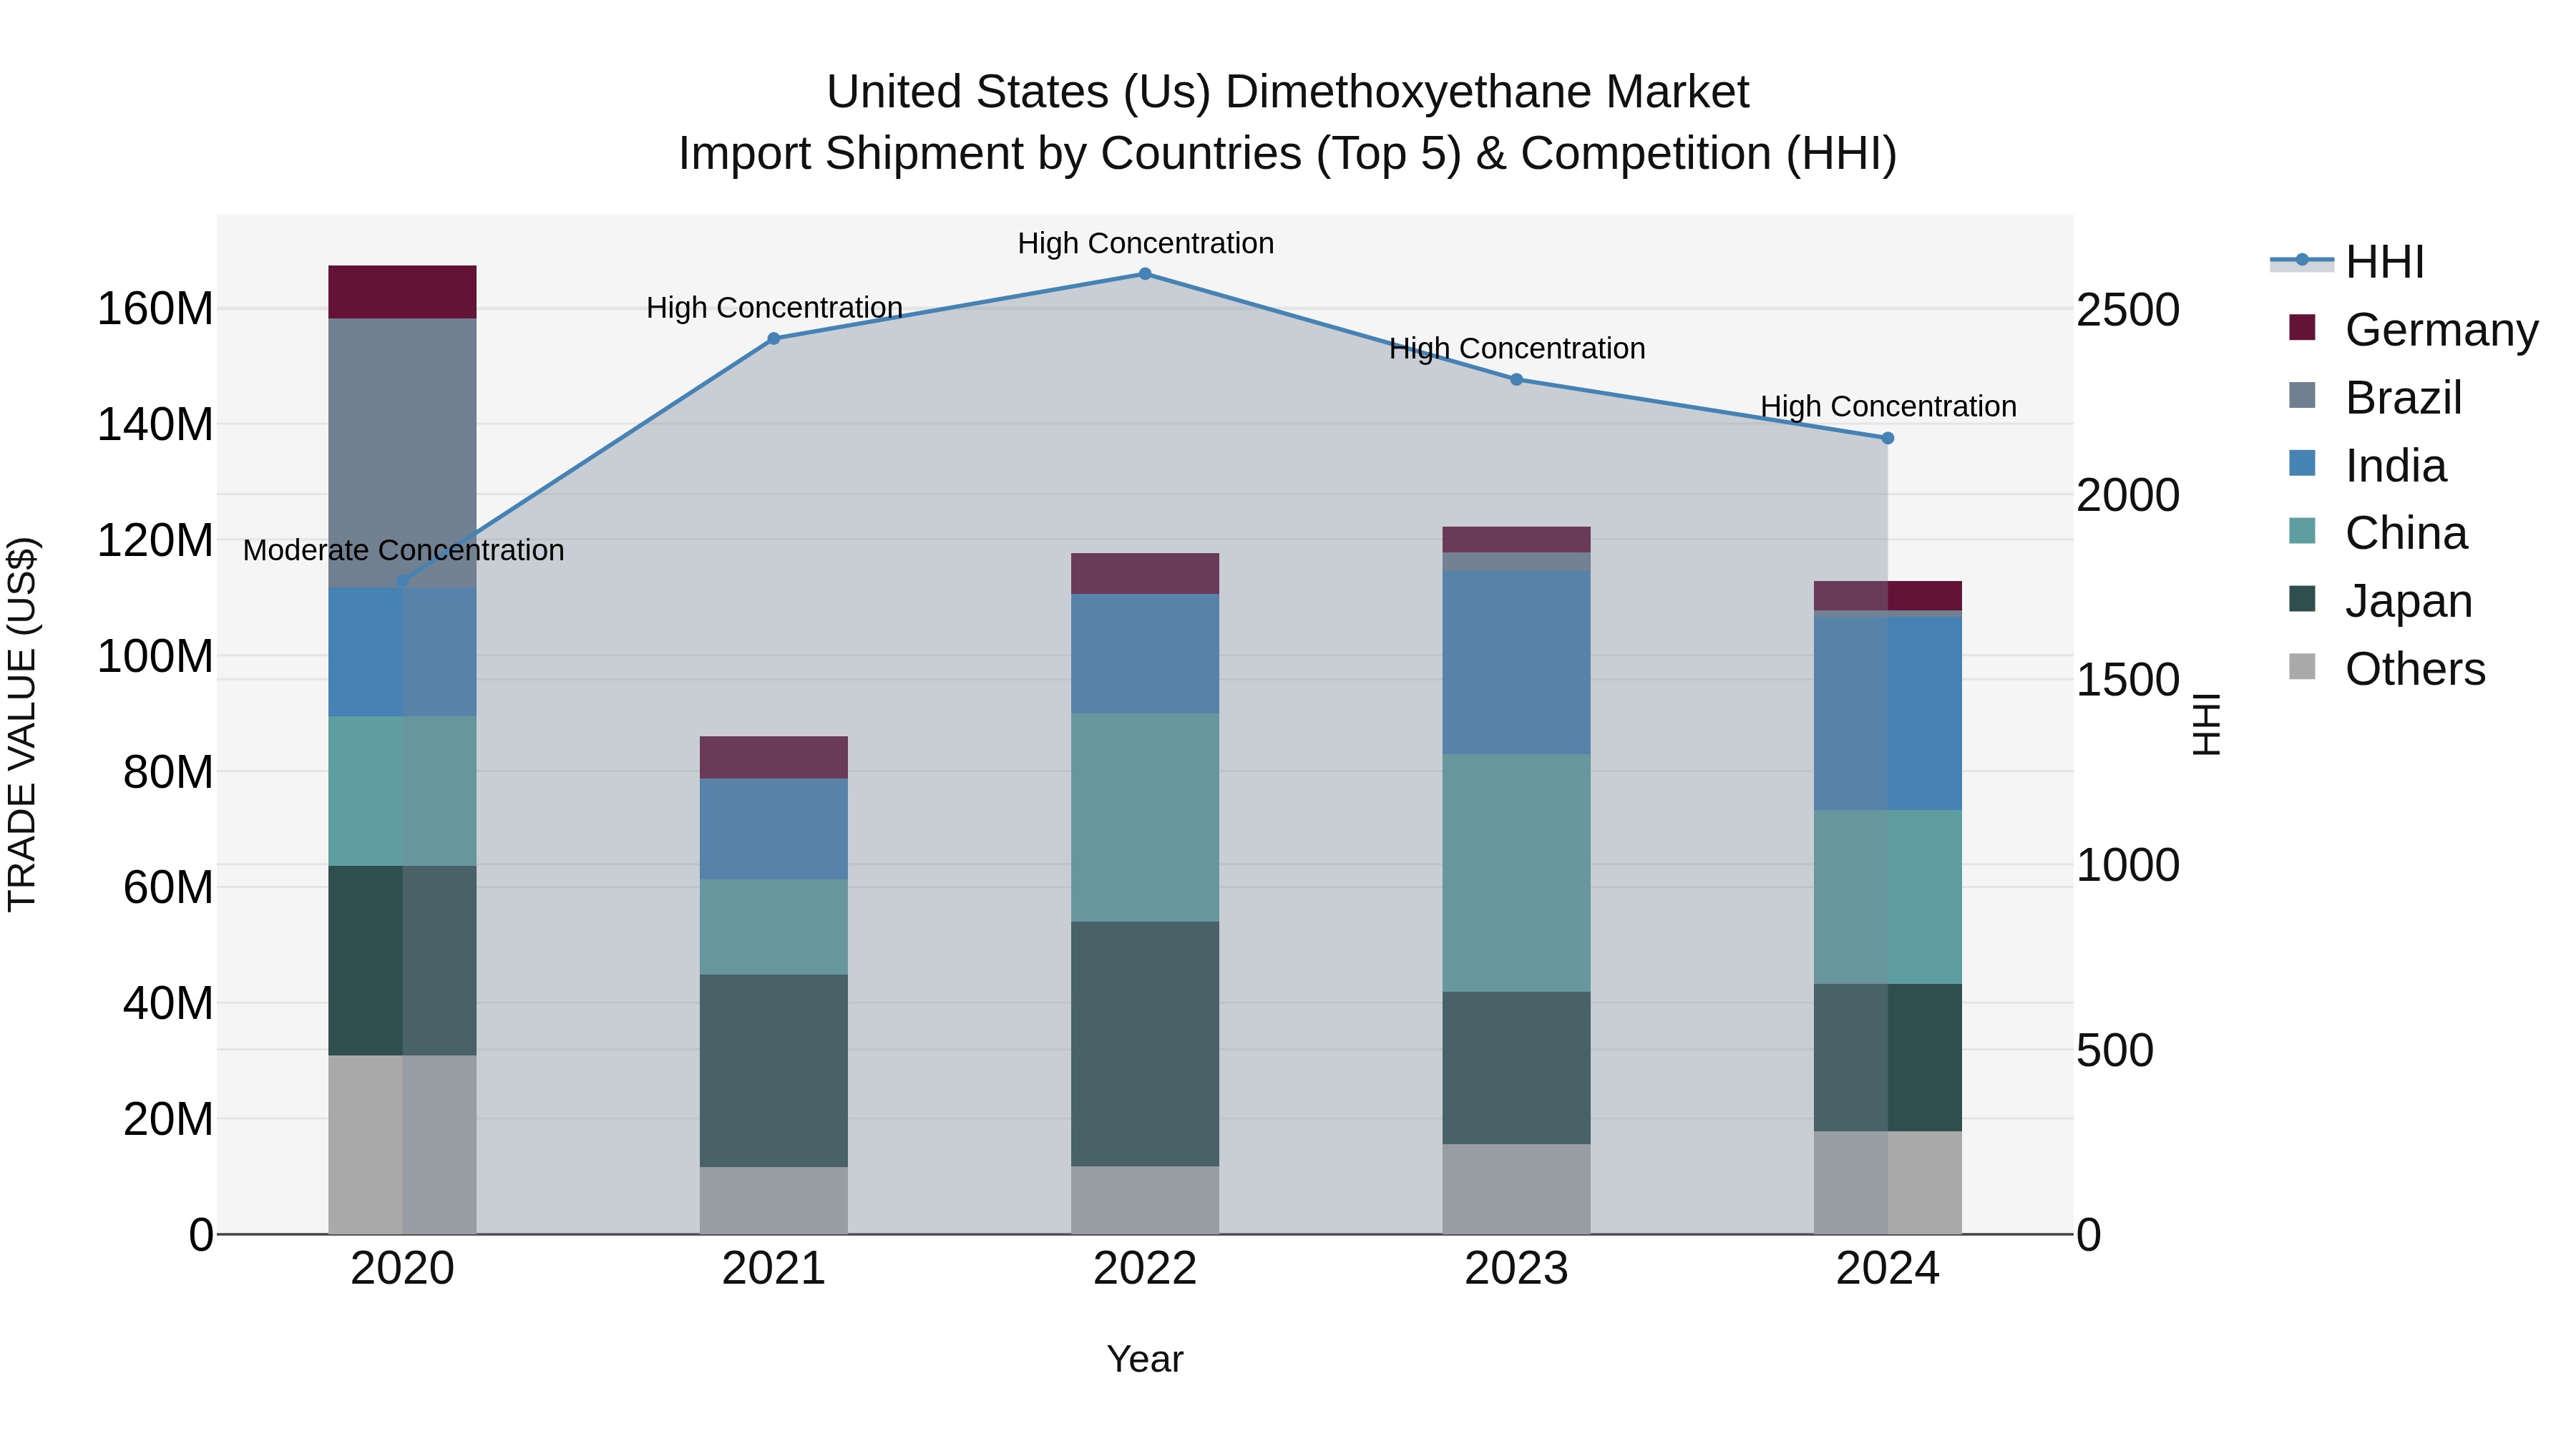Click the 500 right axis tick label
Screen dimensions: 2576x1449
tap(2115, 1051)
